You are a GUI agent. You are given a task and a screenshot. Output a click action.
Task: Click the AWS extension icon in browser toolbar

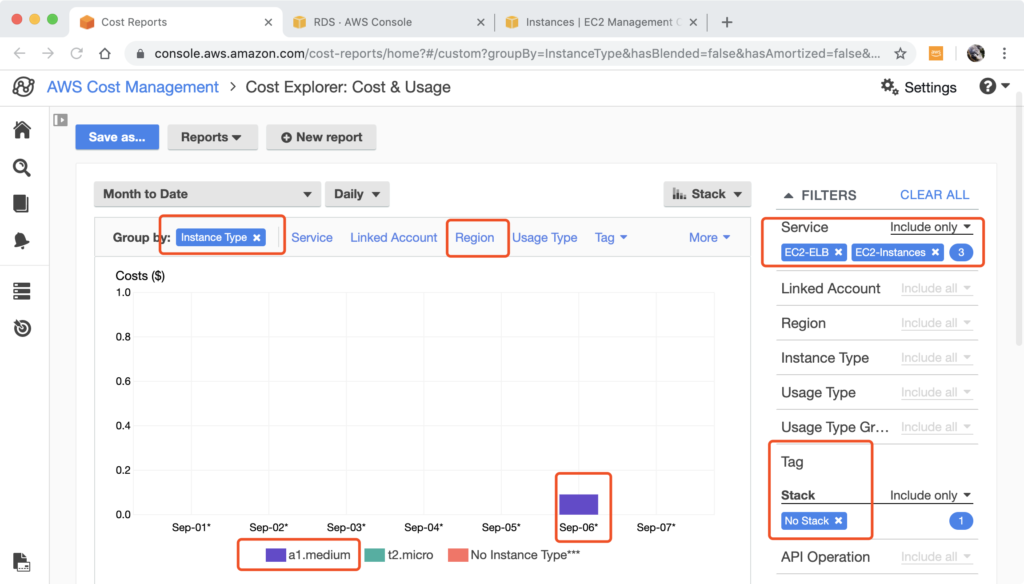point(936,54)
